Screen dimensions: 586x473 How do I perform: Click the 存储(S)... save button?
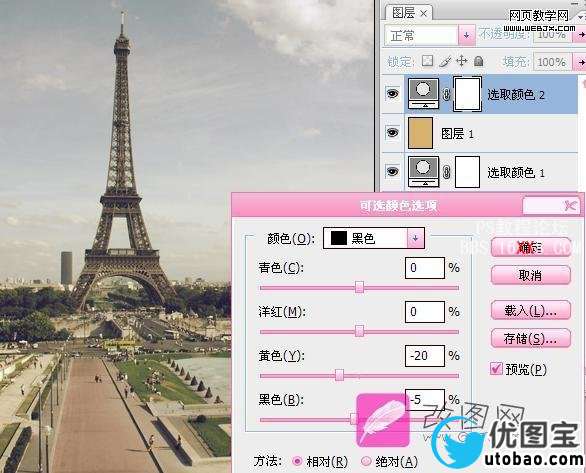531,338
